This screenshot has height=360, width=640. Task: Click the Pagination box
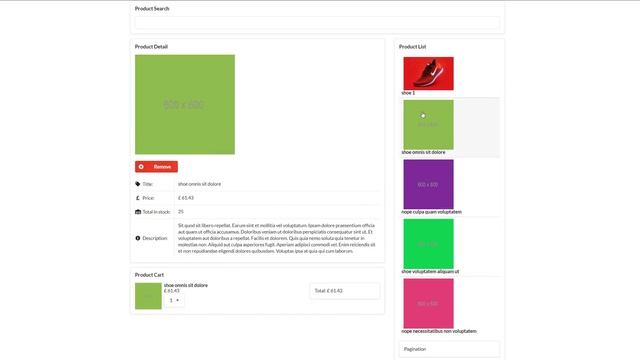(449, 349)
